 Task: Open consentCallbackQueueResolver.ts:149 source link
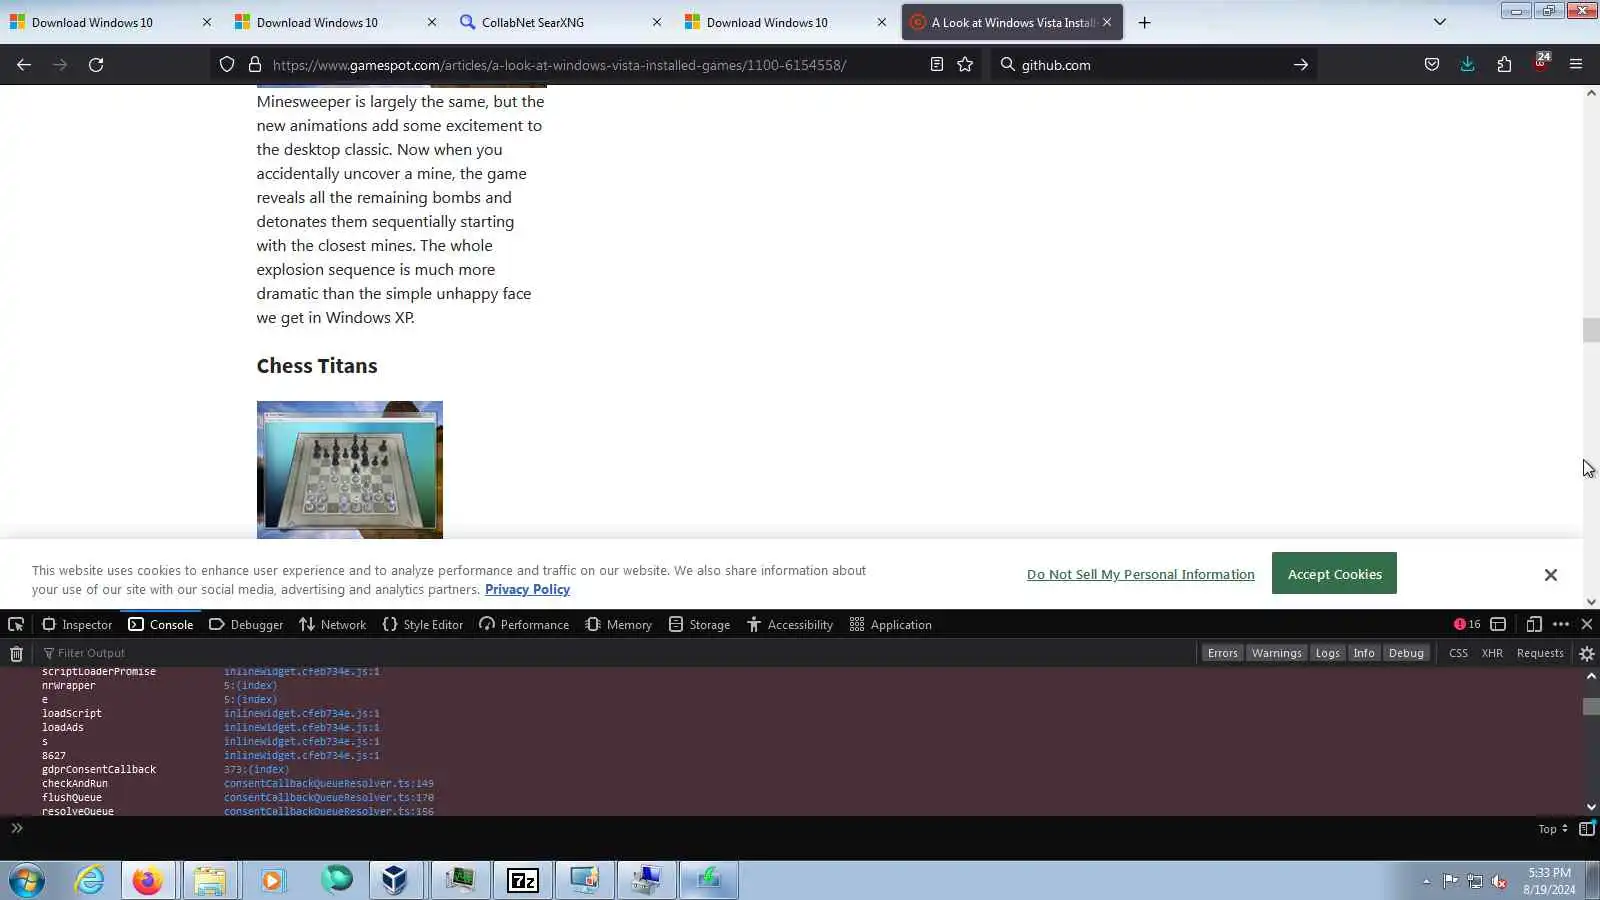329,784
